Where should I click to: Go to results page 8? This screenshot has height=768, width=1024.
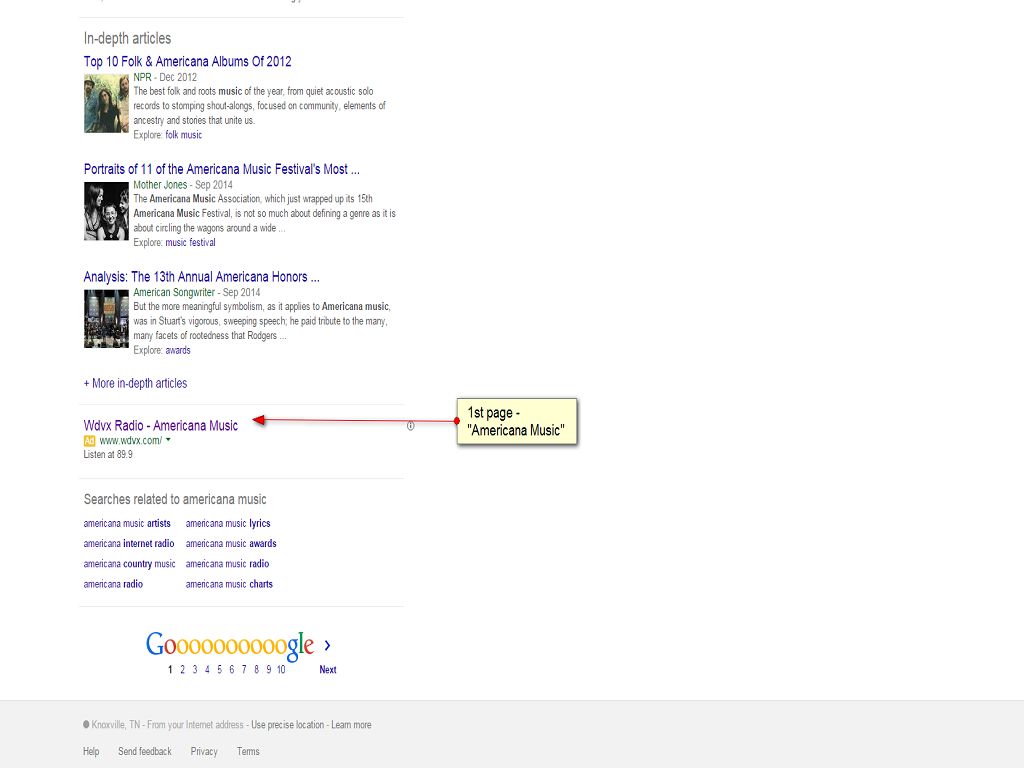click(256, 669)
